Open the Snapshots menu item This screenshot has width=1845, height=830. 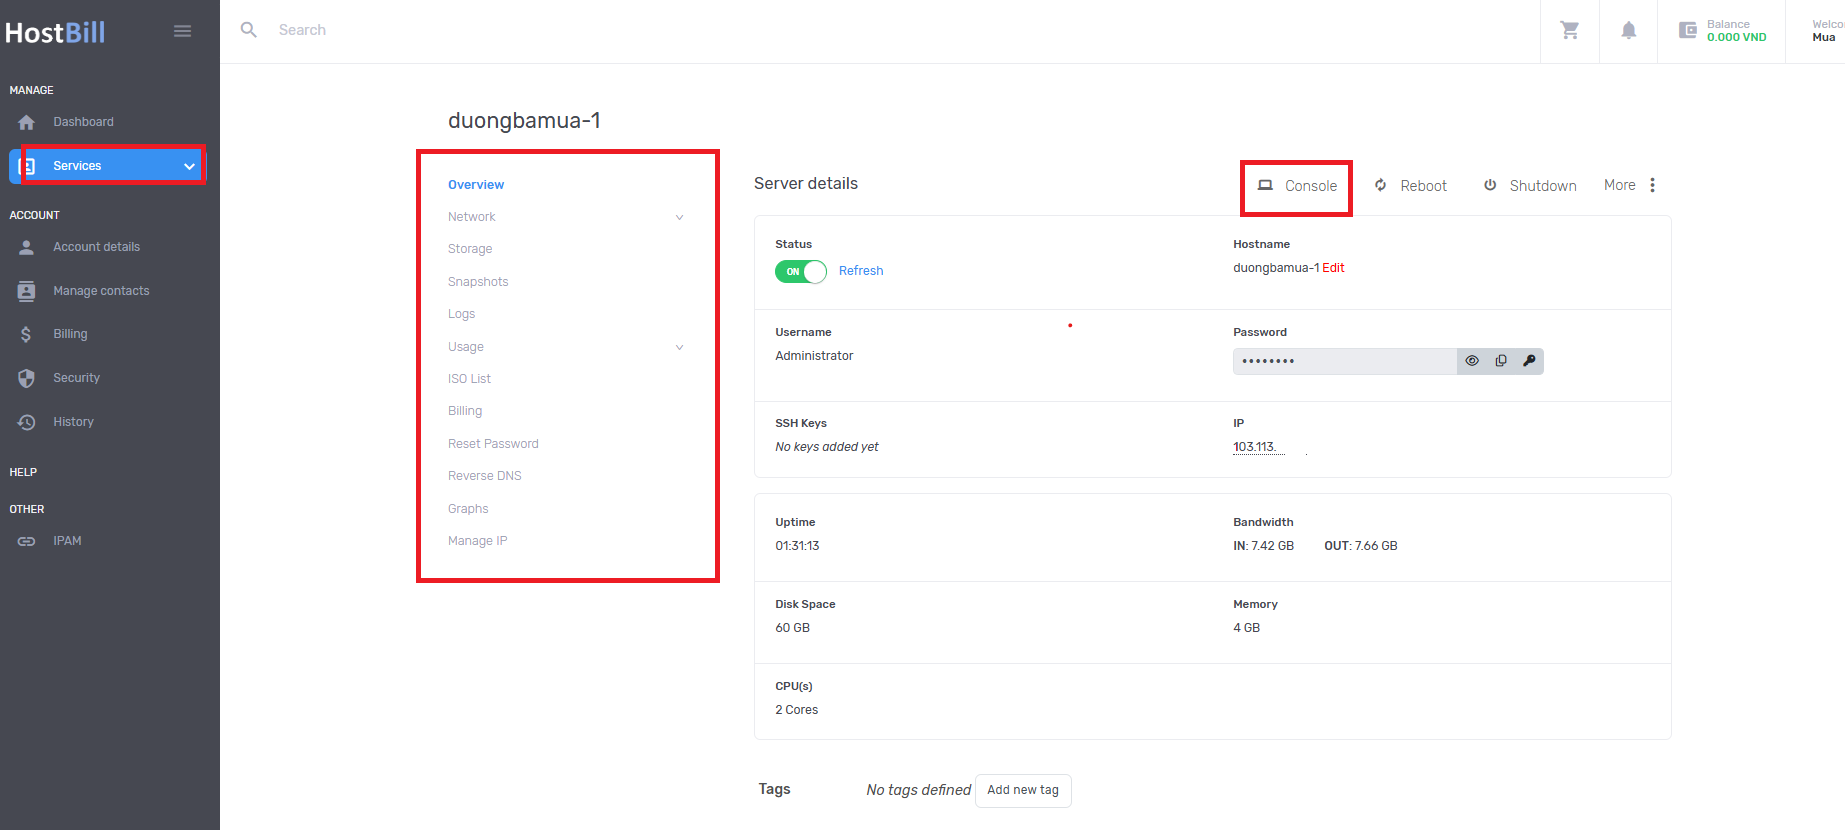click(x=478, y=282)
